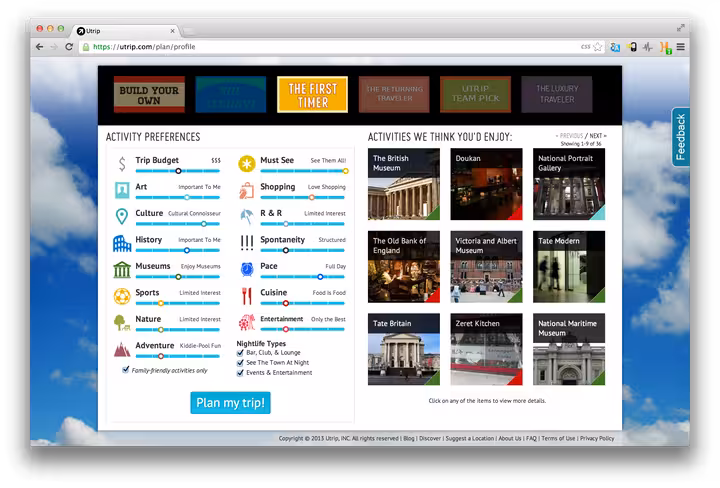Image resolution: width=720 pixels, height=488 pixels.
Task: Click the Spontaneity dashed lines icon
Action: [247, 243]
